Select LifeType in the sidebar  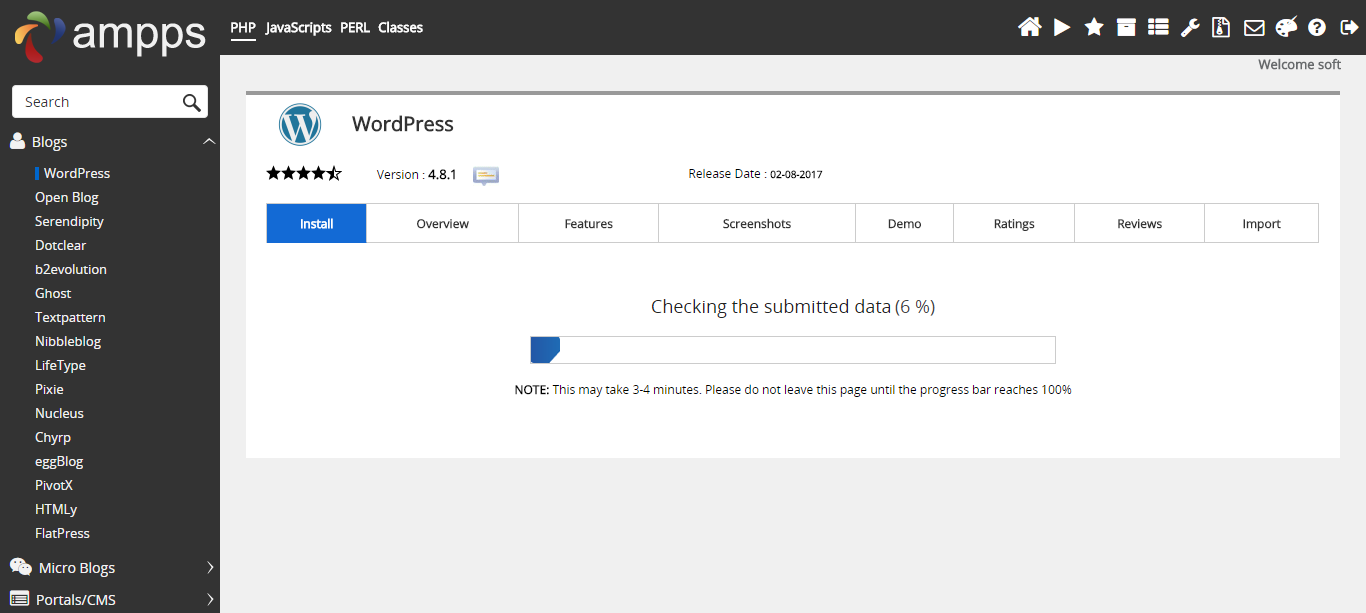[61, 365]
